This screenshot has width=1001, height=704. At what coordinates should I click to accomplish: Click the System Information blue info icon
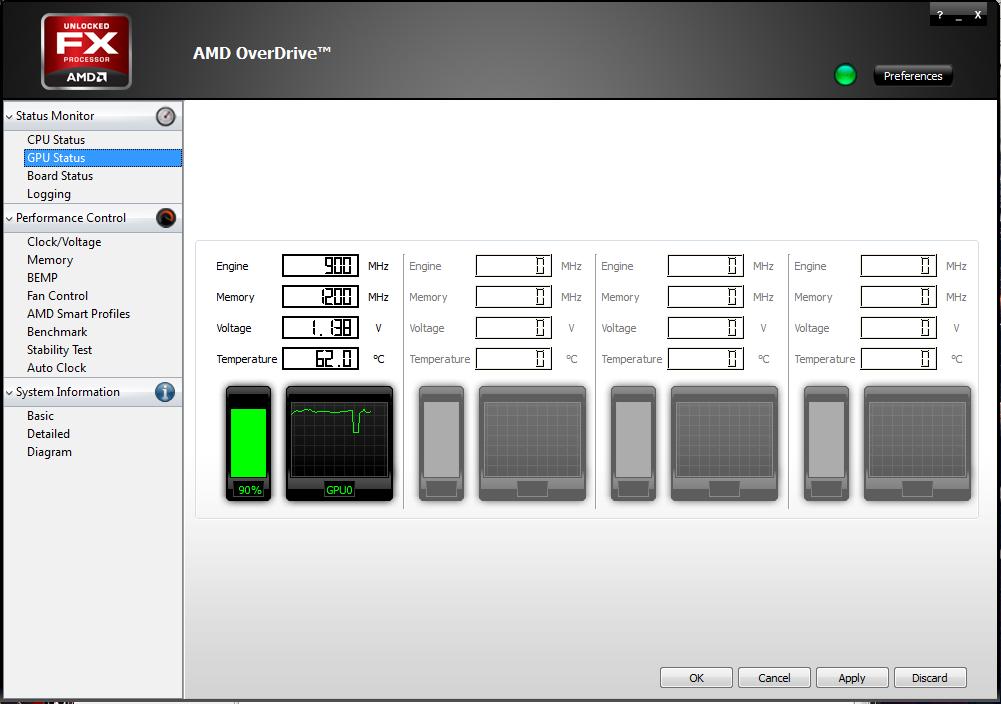165,392
